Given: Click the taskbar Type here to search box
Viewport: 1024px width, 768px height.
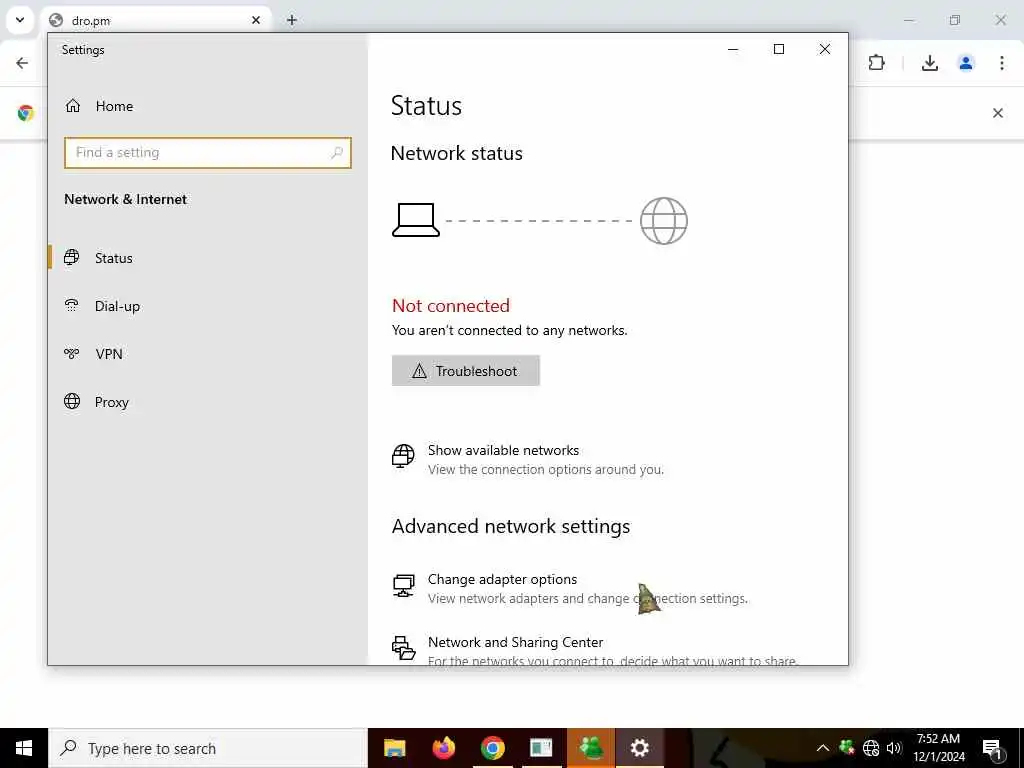Looking at the screenshot, I should coord(208,748).
